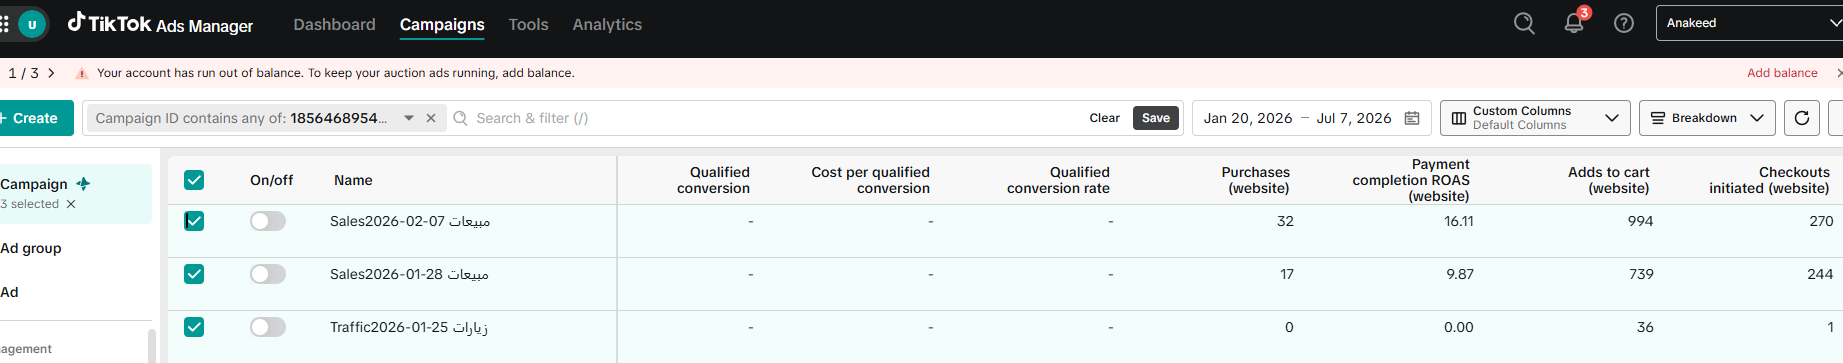Open the Sales2026-02-07 campaign name
Image resolution: width=1843 pixels, height=363 pixels.
(410, 221)
